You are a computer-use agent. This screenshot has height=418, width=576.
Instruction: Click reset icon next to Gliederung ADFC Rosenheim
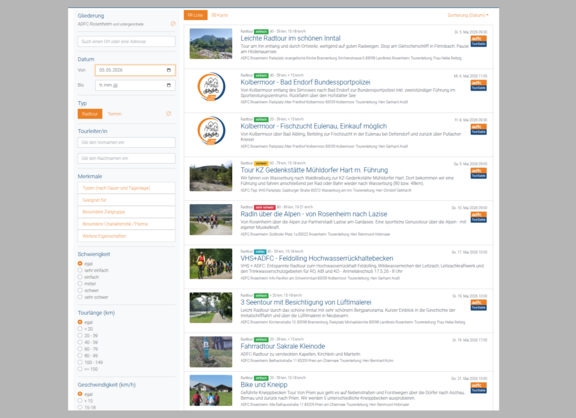coord(173,24)
